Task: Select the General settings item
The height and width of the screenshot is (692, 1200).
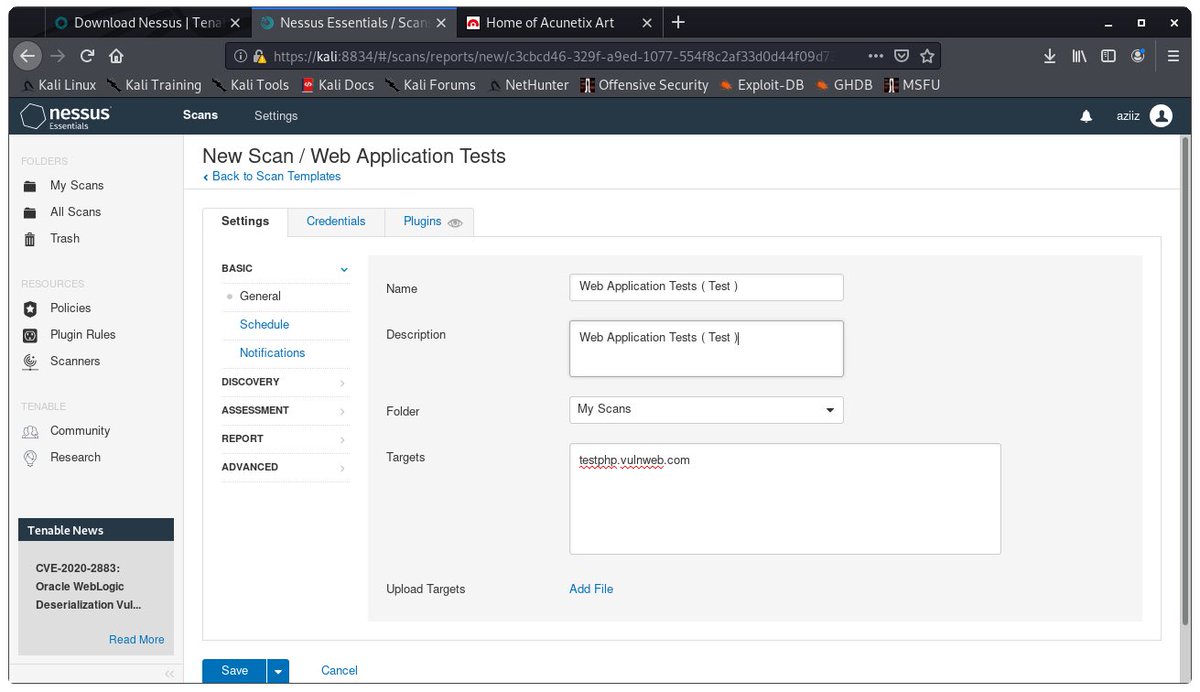Action: click(260, 296)
